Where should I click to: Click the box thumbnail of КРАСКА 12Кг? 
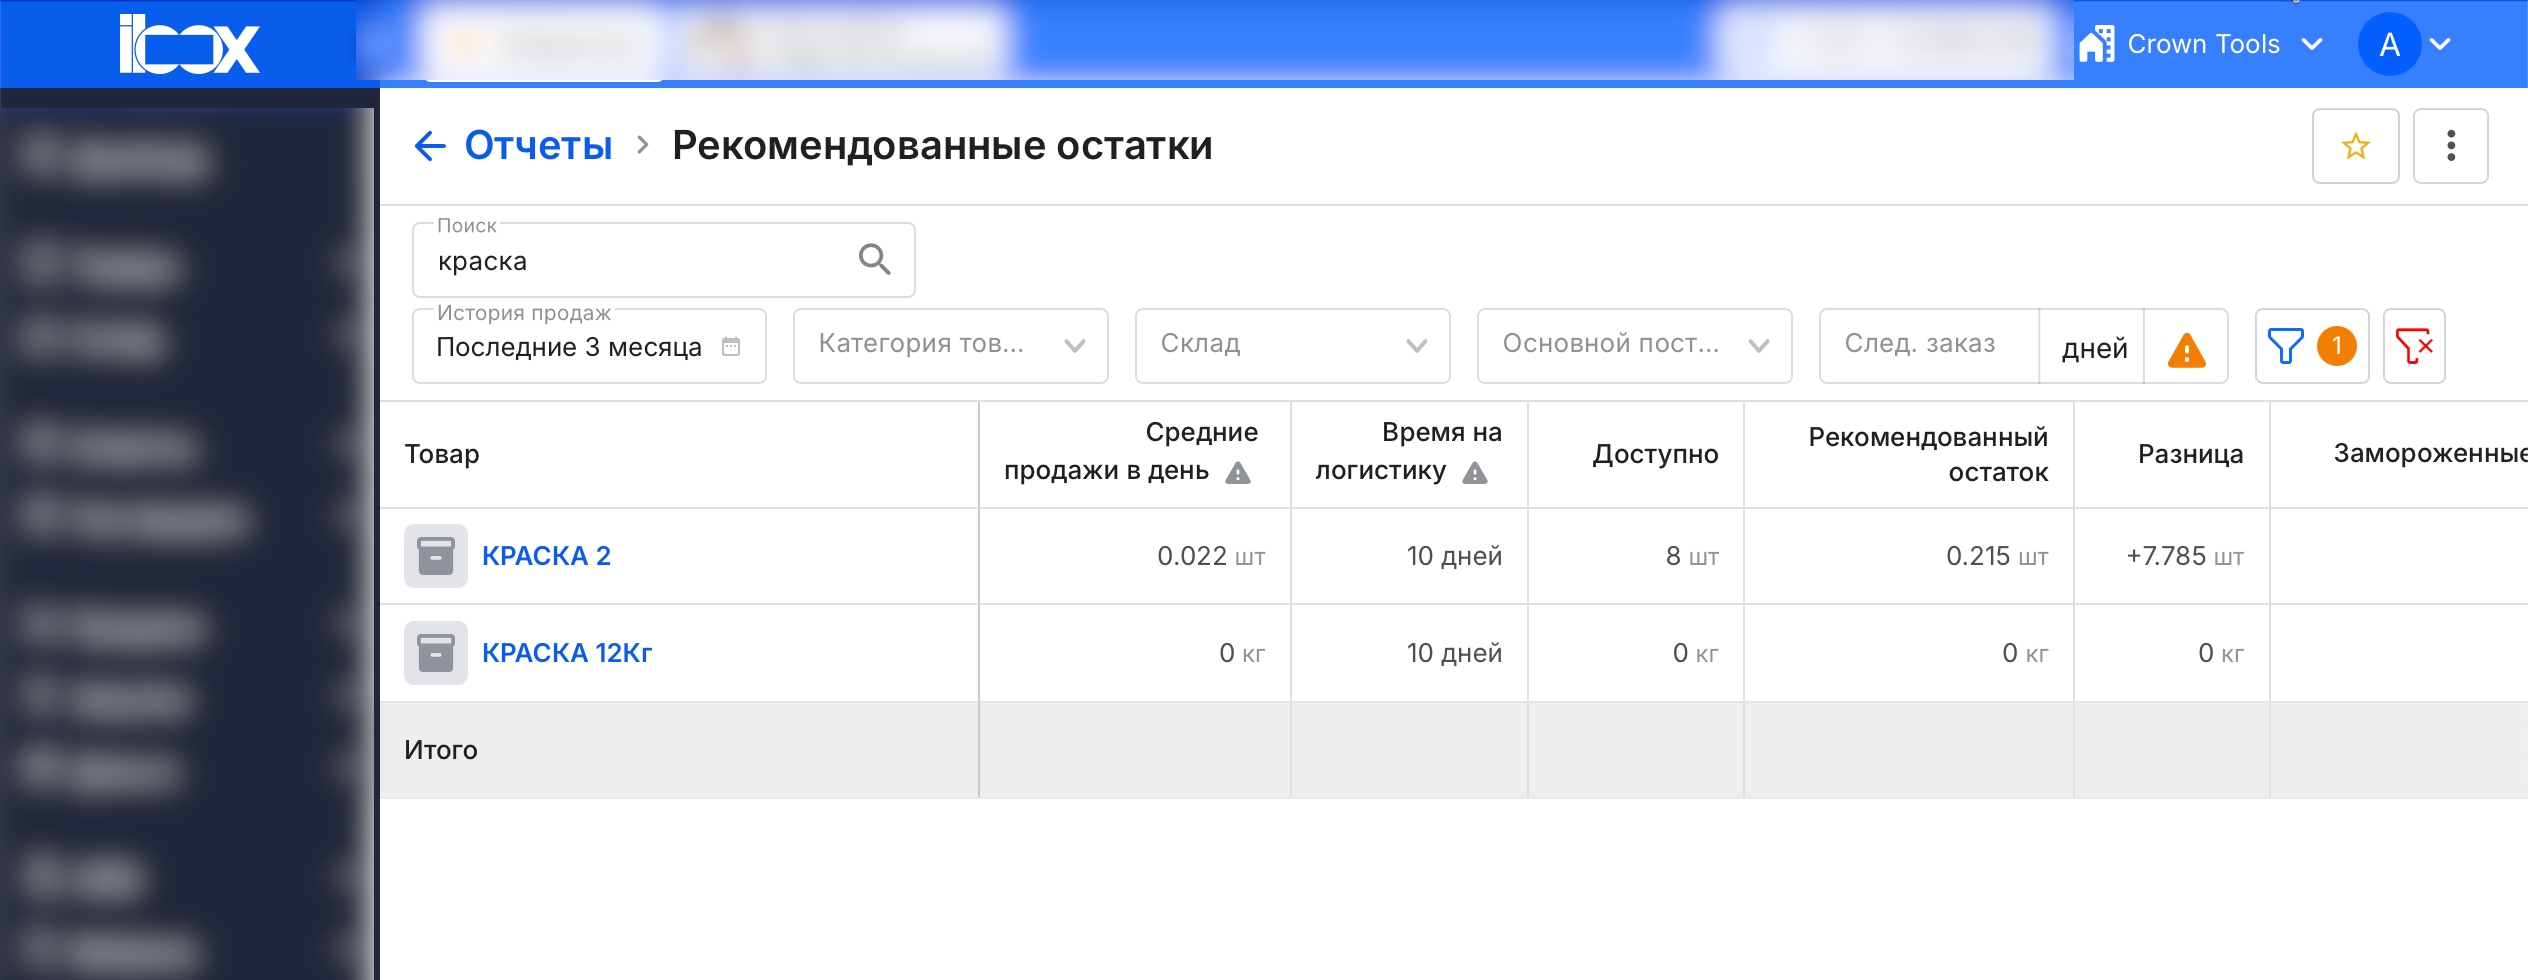point(436,653)
